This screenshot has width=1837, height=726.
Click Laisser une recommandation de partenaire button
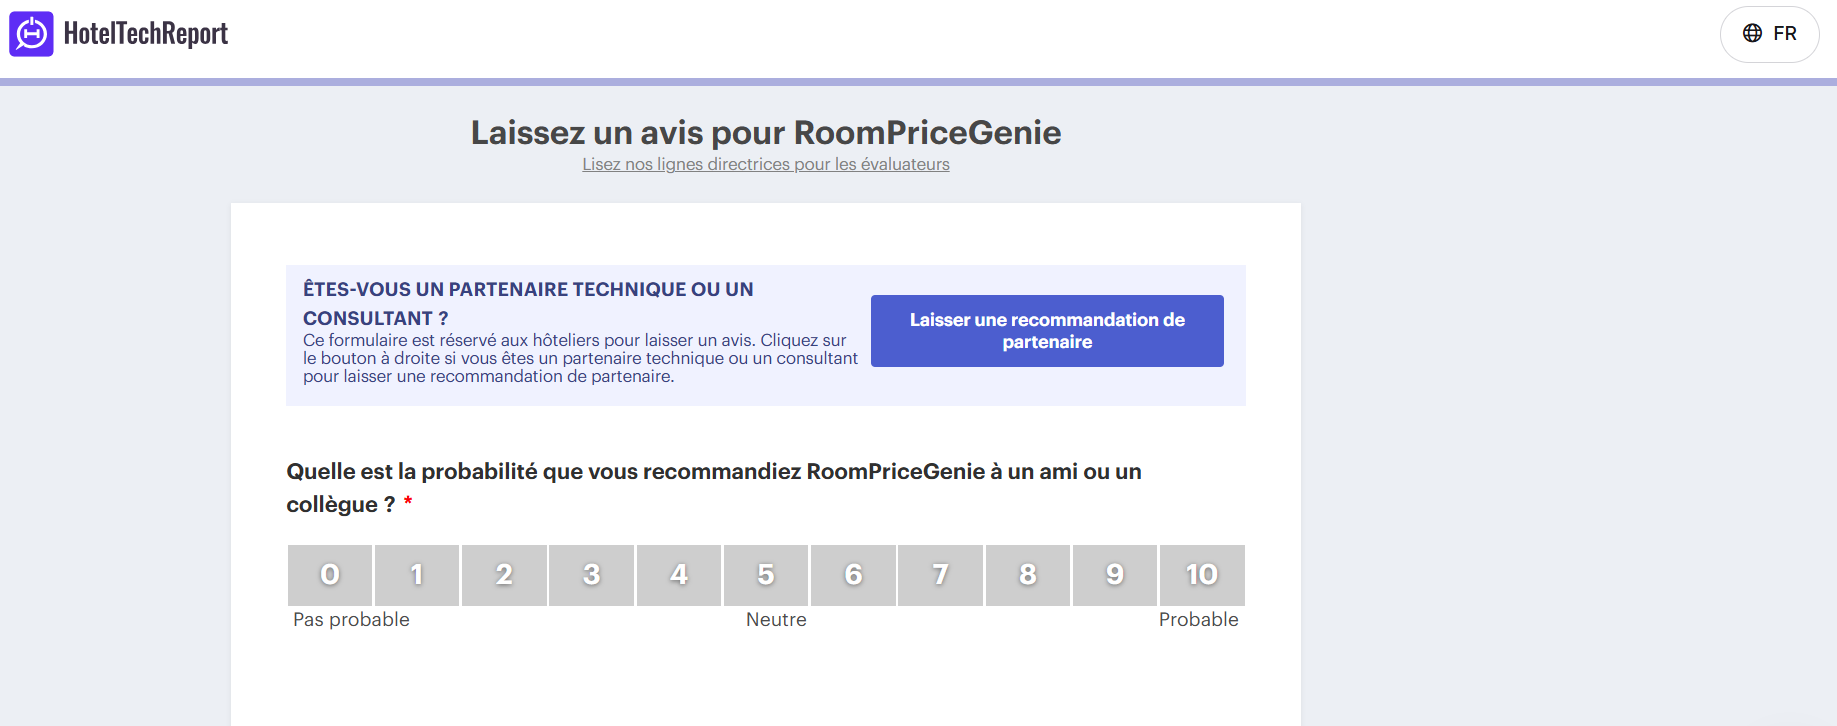pyautogui.click(x=1047, y=331)
